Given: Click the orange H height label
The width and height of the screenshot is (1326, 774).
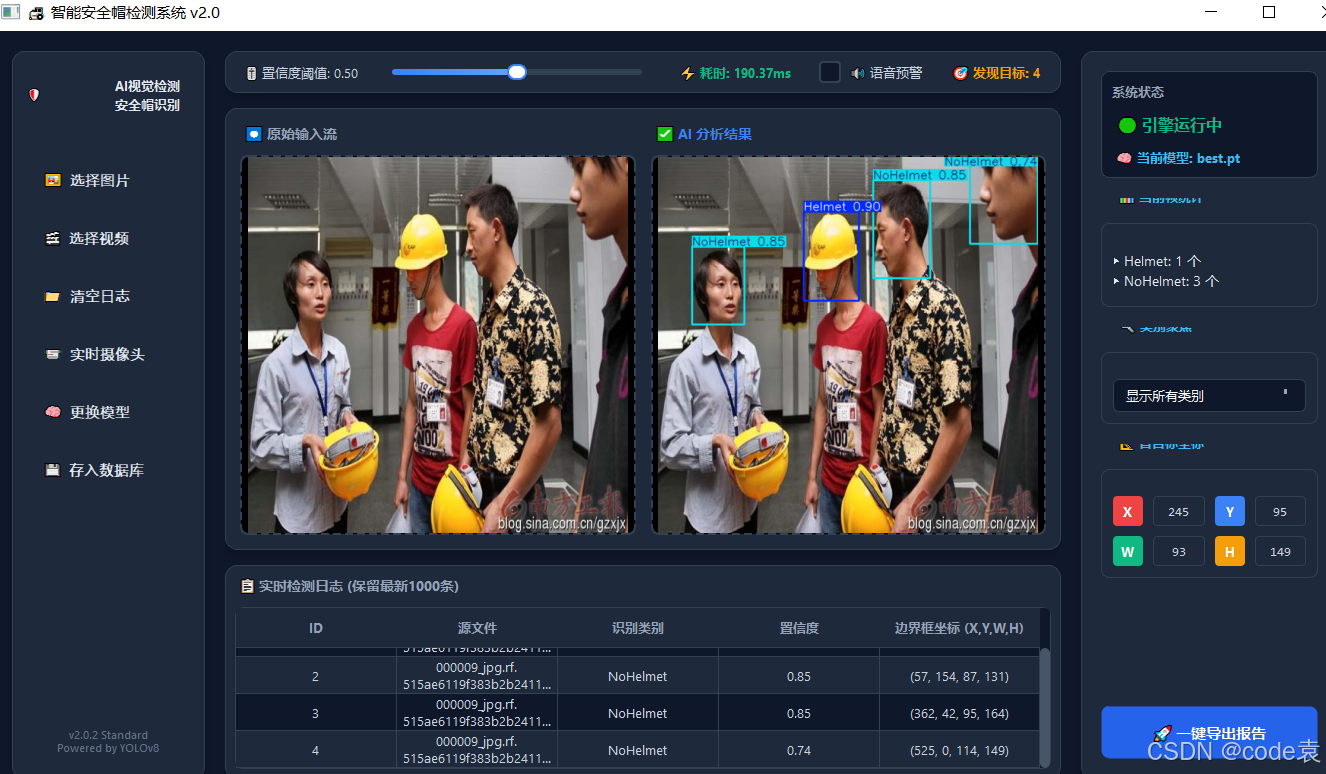Looking at the screenshot, I should [1230, 551].
